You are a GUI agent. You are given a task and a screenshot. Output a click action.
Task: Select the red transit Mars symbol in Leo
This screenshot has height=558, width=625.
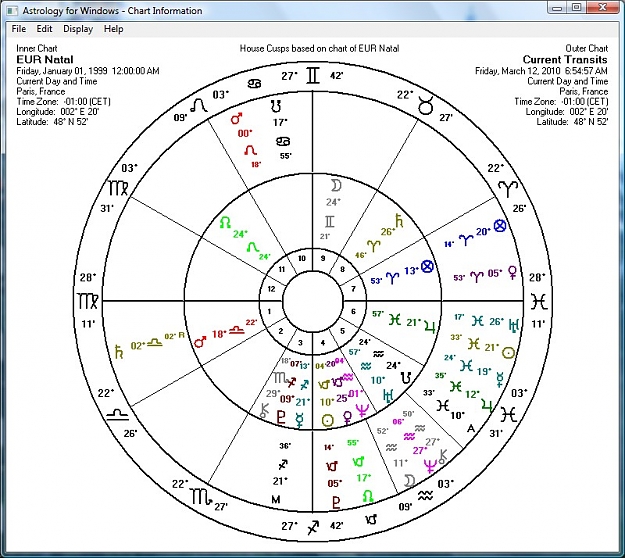pyautogui.click(x=237, y=119)
